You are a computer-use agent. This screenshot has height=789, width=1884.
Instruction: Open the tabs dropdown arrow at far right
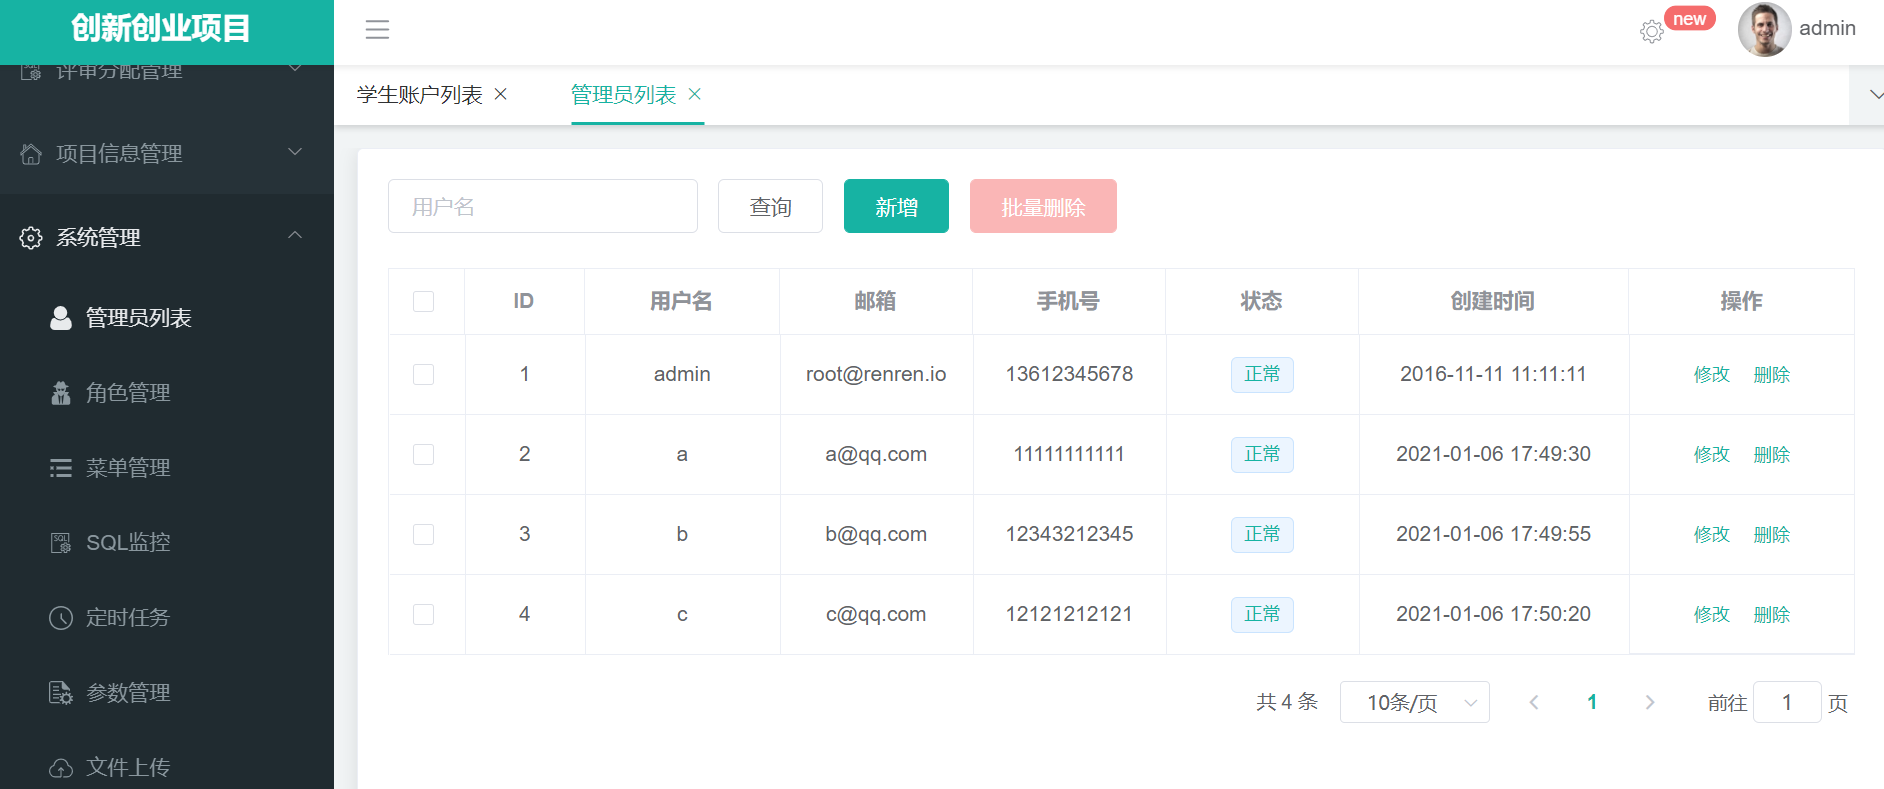click(x=1875, y=95)
